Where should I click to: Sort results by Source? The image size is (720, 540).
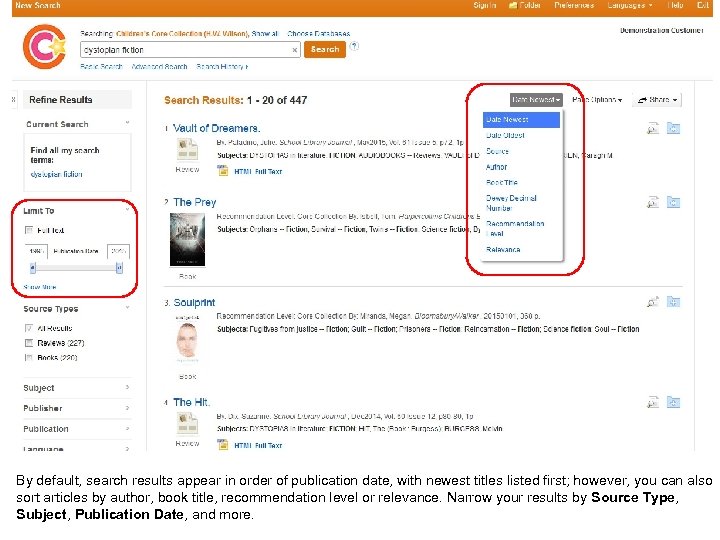[x=497, y=151]
